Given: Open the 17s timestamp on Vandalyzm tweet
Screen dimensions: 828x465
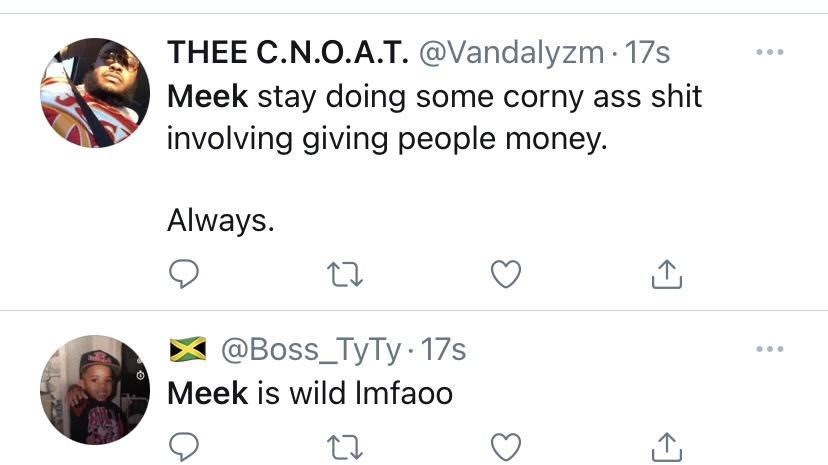Looking at the screenshot, I should click(x=647, y=53).
